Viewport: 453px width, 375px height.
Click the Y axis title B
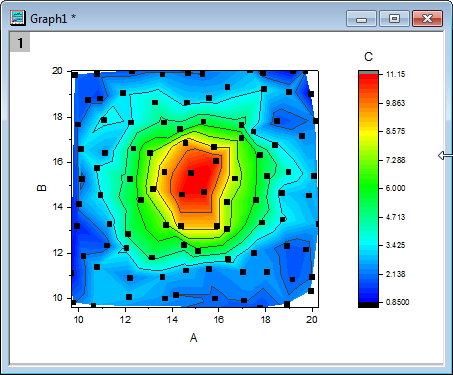42,188
